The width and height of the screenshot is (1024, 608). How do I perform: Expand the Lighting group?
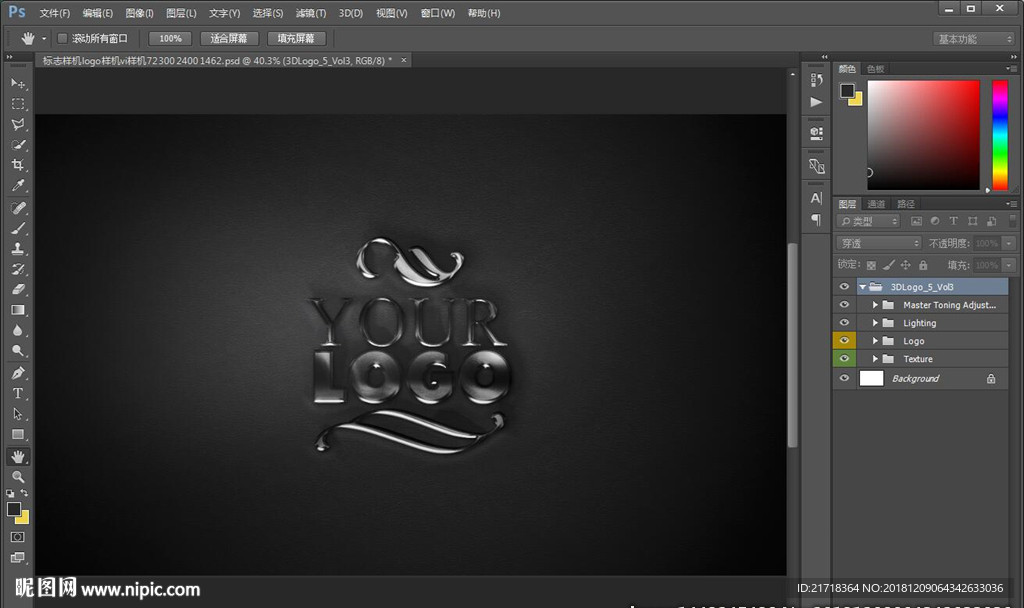point(875,323)
